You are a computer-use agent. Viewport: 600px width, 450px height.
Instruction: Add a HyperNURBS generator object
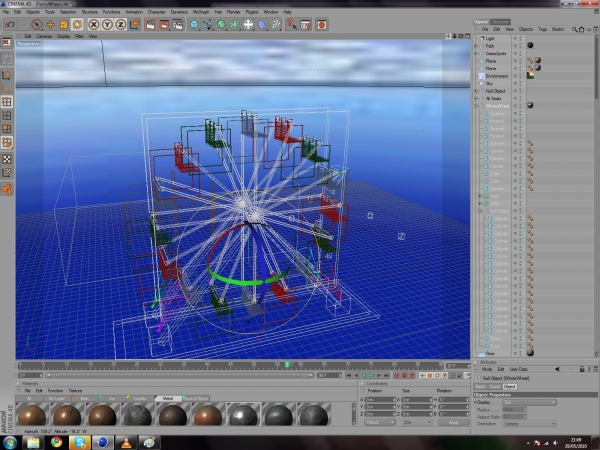coord(221,25)
